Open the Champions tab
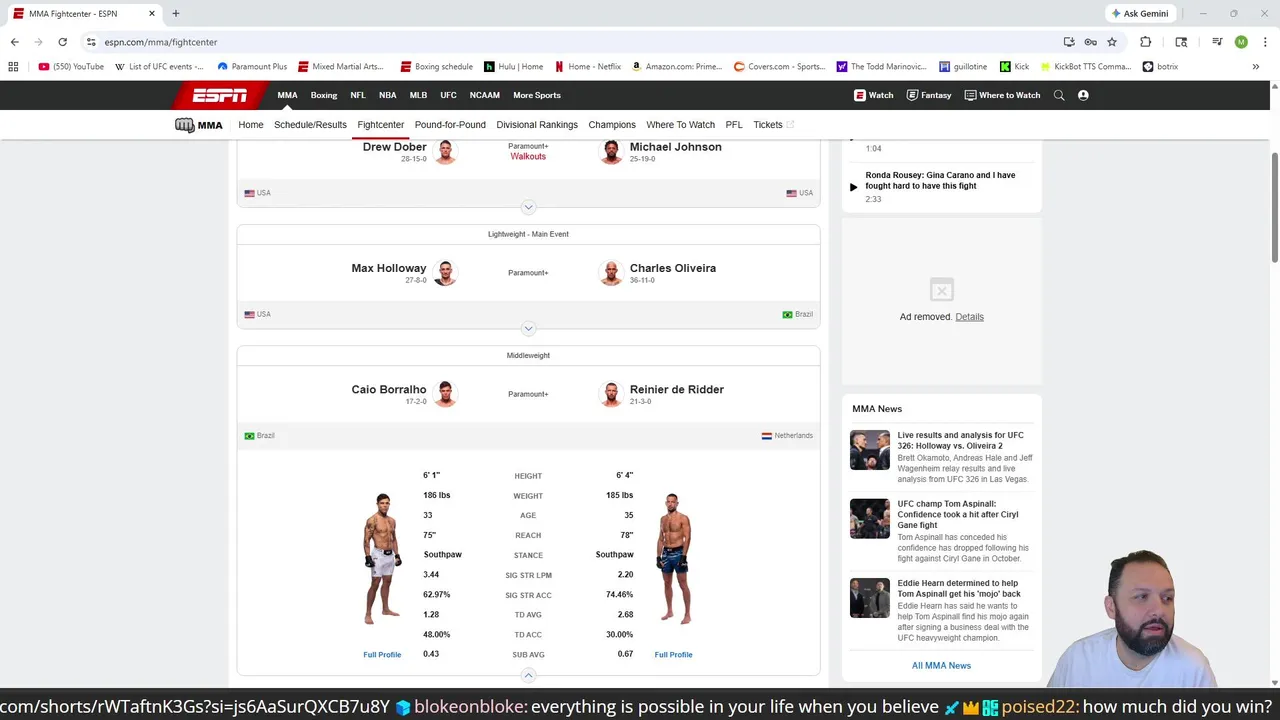This screenshot has width=1280, height=720. 612,125
